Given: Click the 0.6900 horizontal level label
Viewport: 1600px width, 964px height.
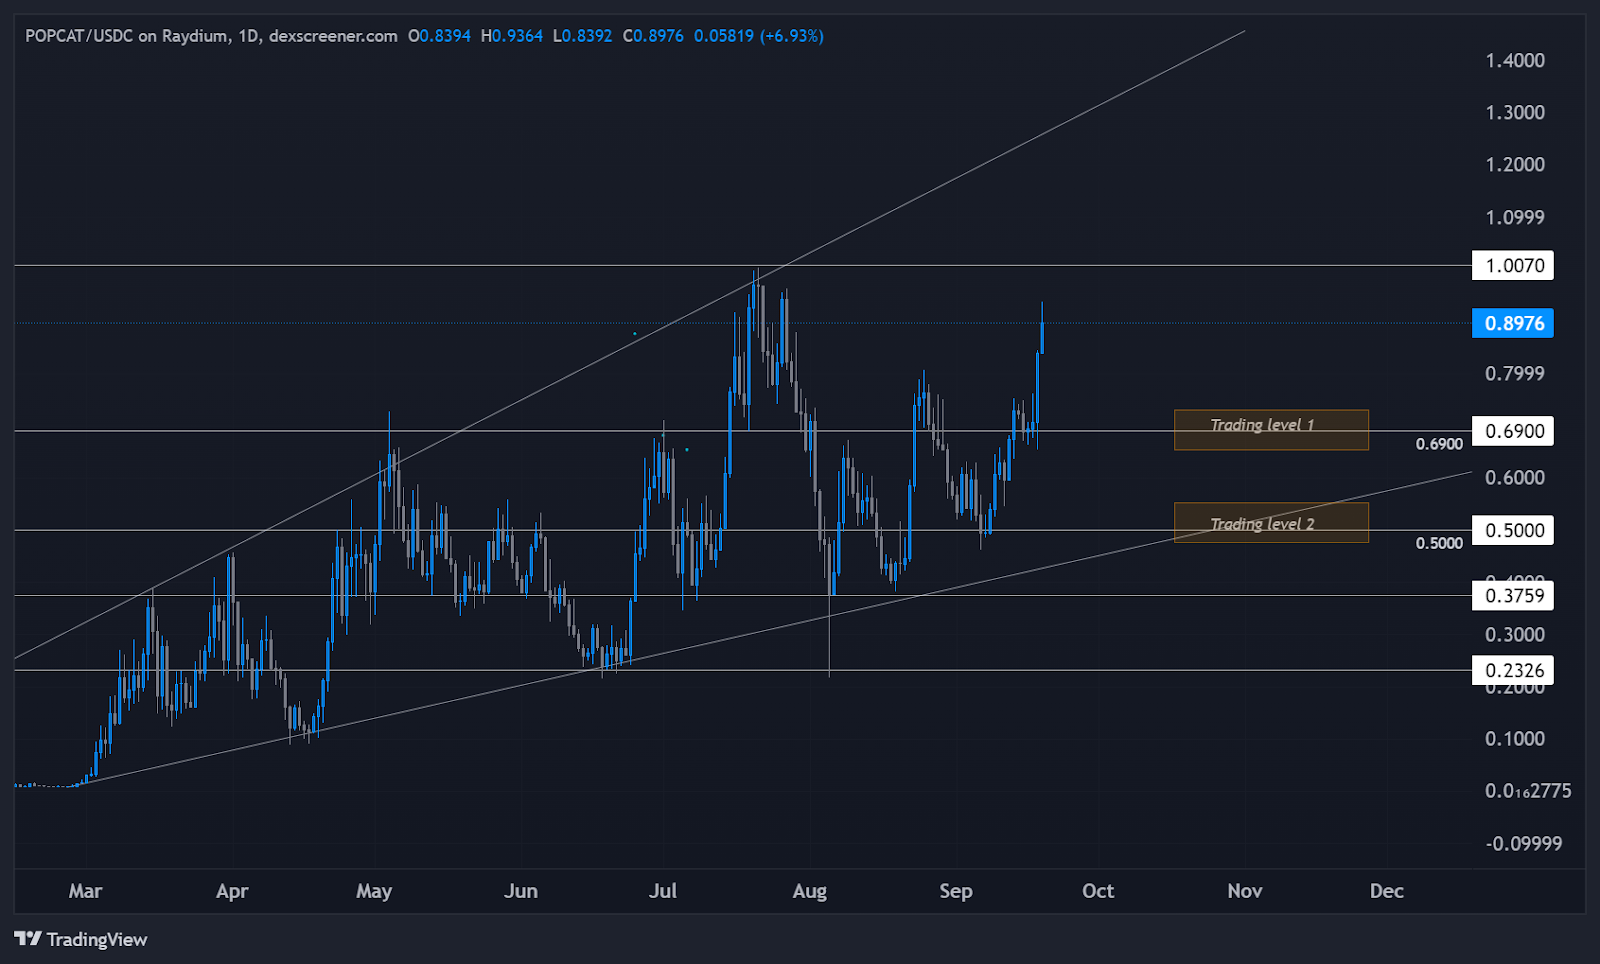Looking at the screenshot, I should click(x=1512, y=431).
